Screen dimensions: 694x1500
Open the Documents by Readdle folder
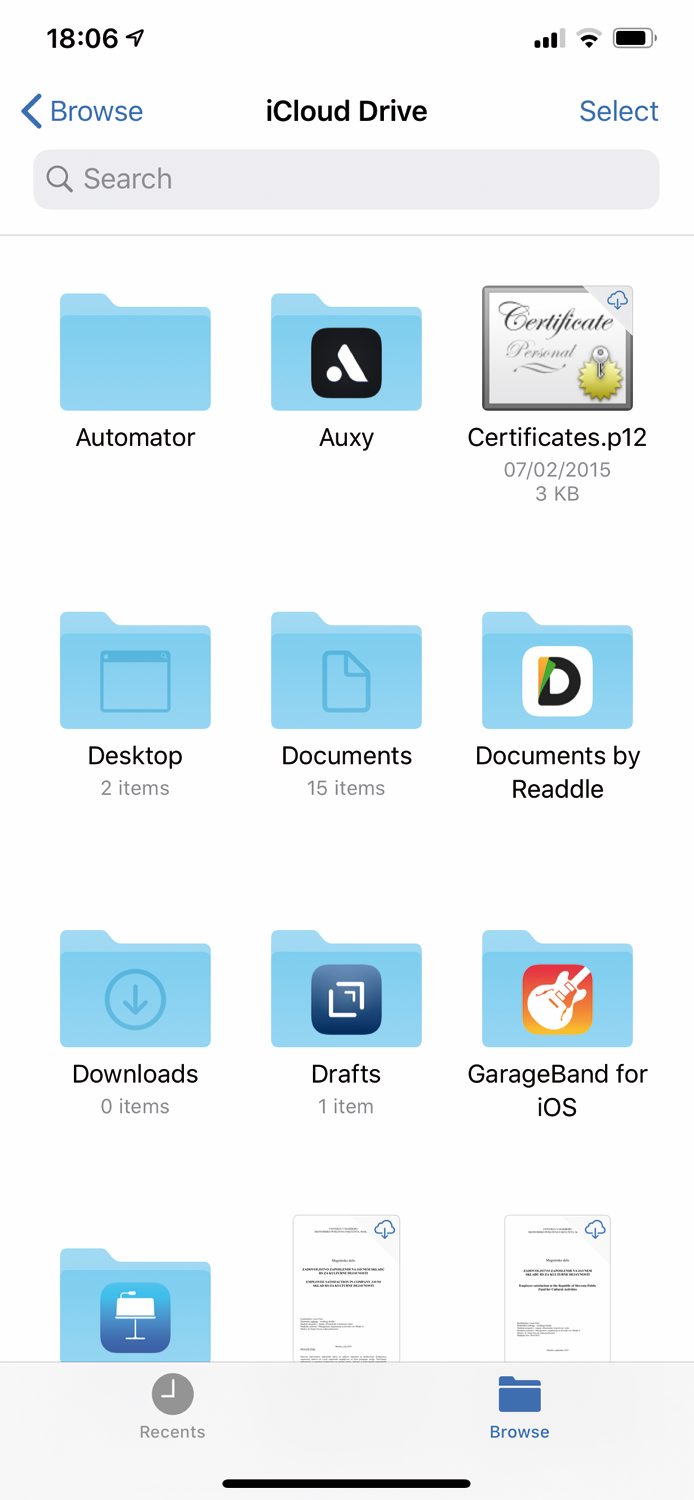click(557, 670)
